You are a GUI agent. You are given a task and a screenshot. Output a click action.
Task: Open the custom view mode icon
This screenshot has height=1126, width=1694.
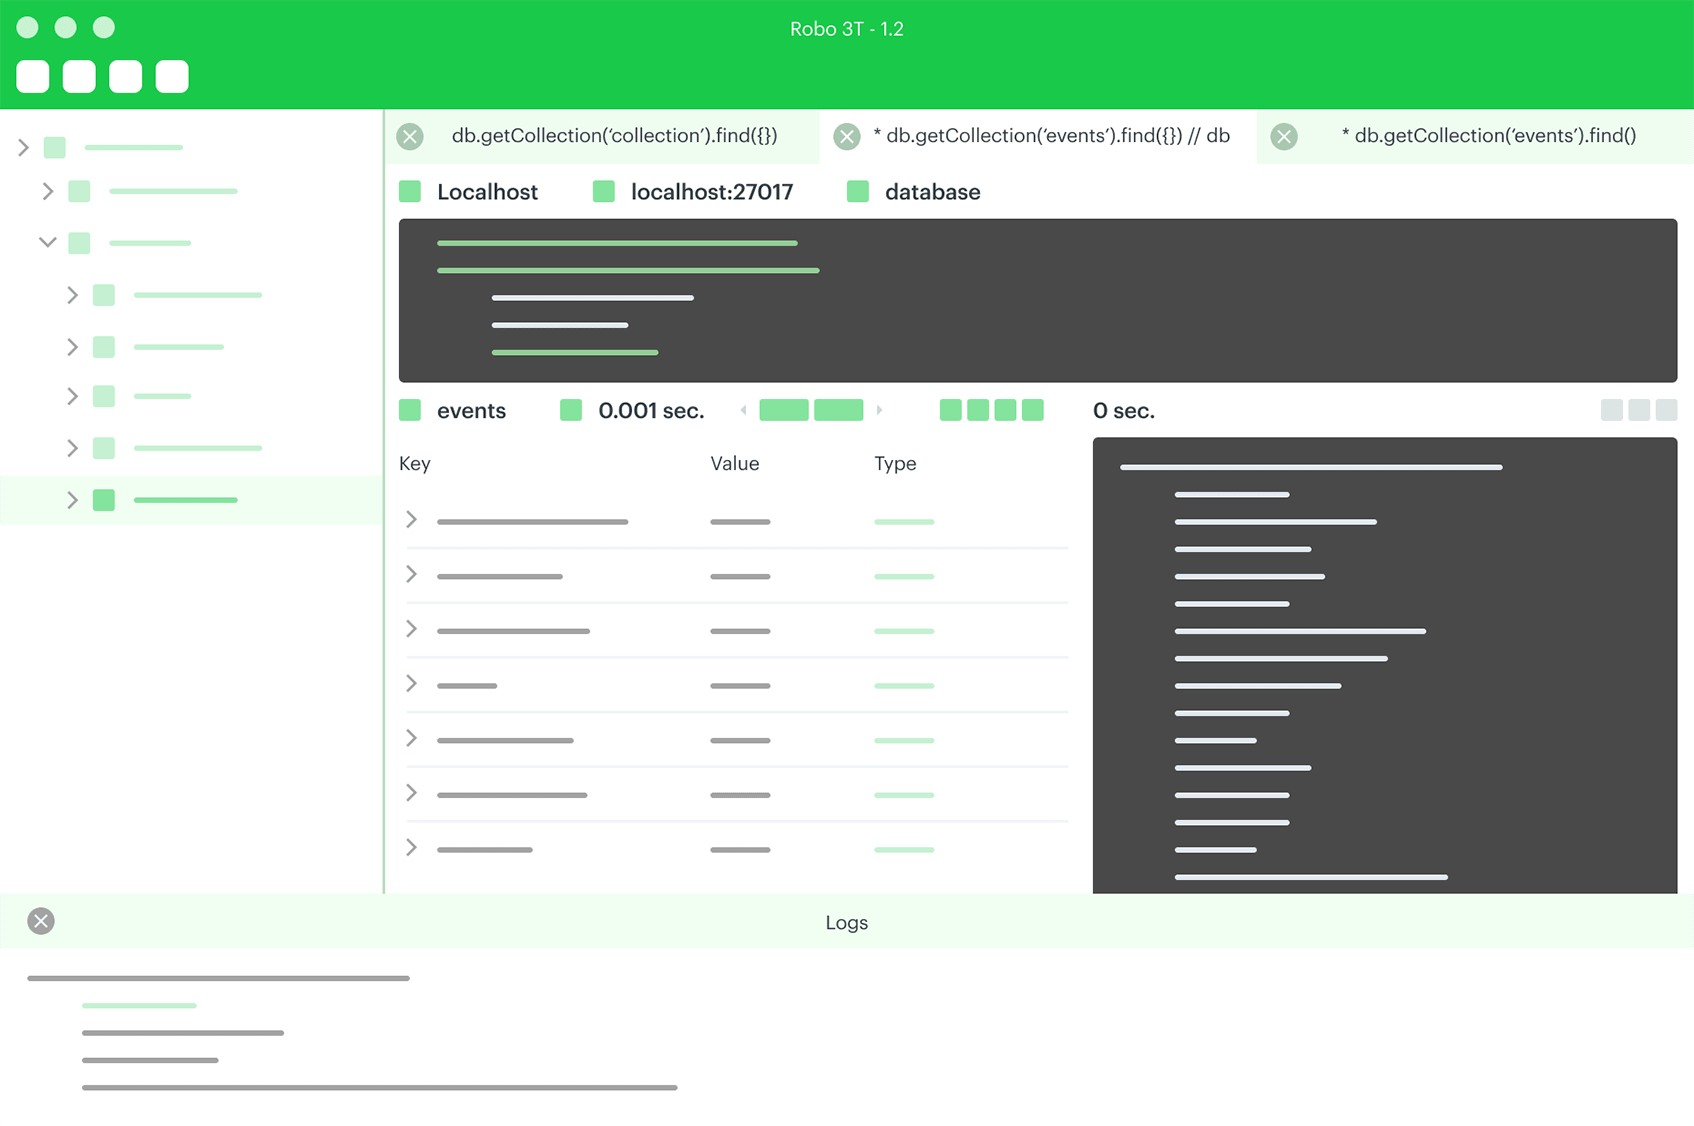coord(1035,410)
